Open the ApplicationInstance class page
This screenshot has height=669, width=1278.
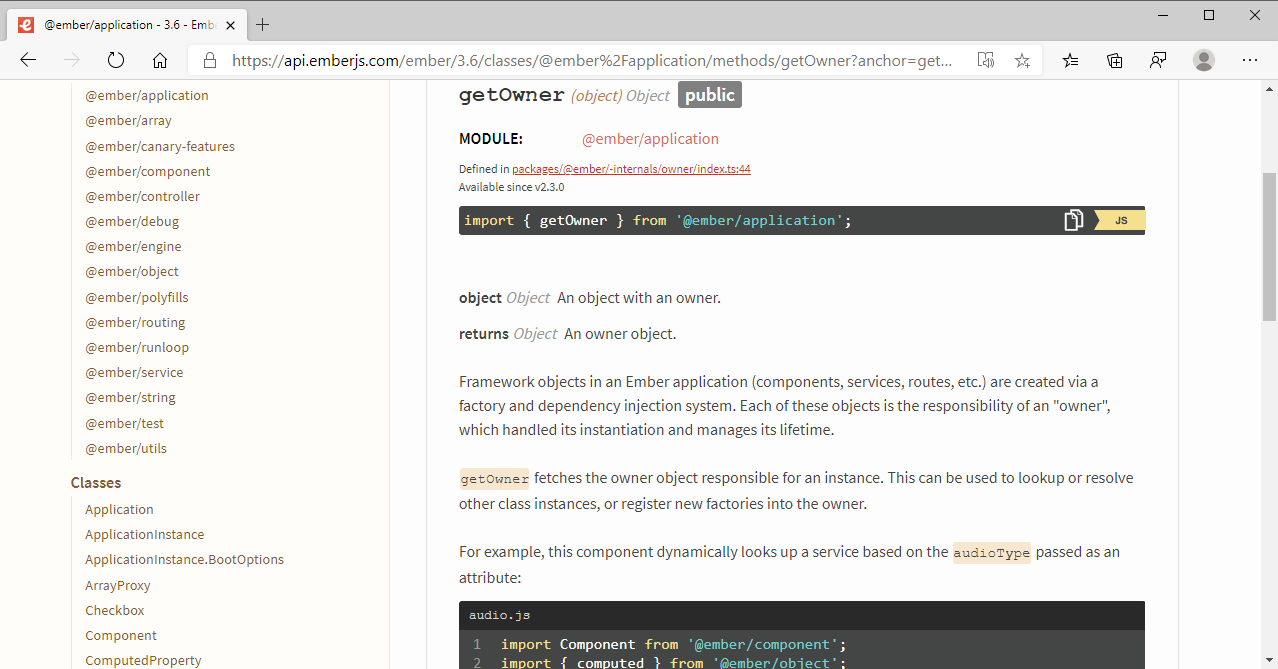click(144, 534)
